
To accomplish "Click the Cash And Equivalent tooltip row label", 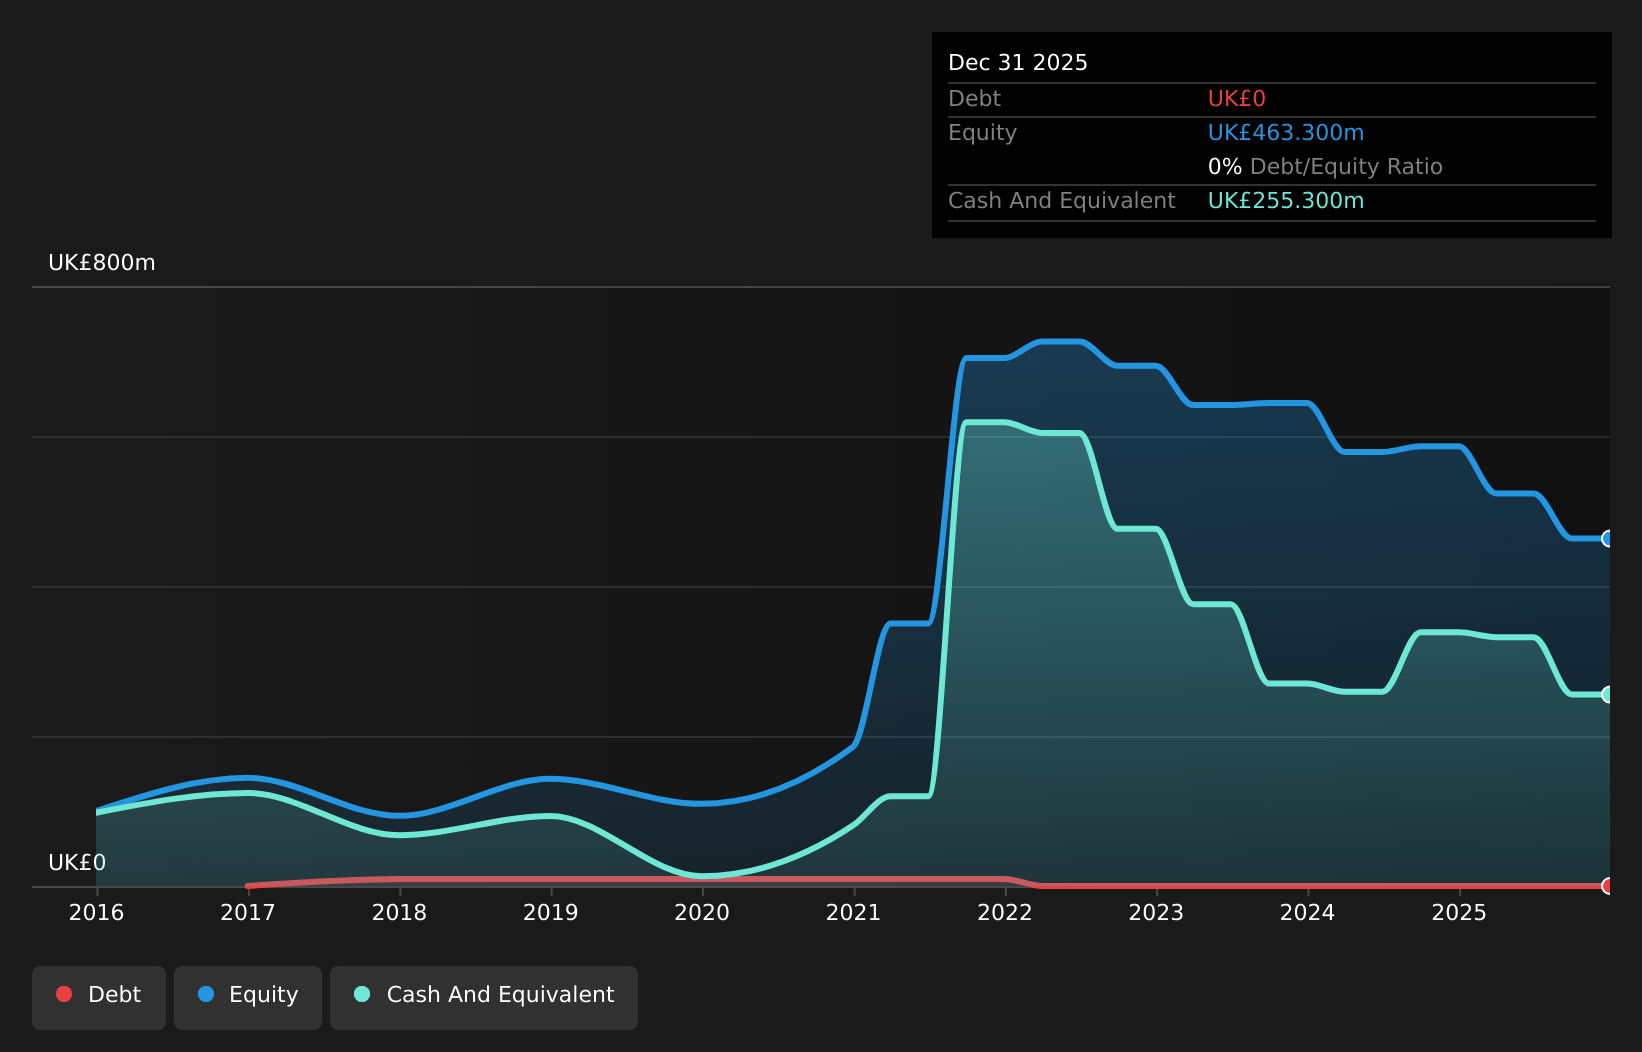I will pyautogui.click(x=1062, y=201).
